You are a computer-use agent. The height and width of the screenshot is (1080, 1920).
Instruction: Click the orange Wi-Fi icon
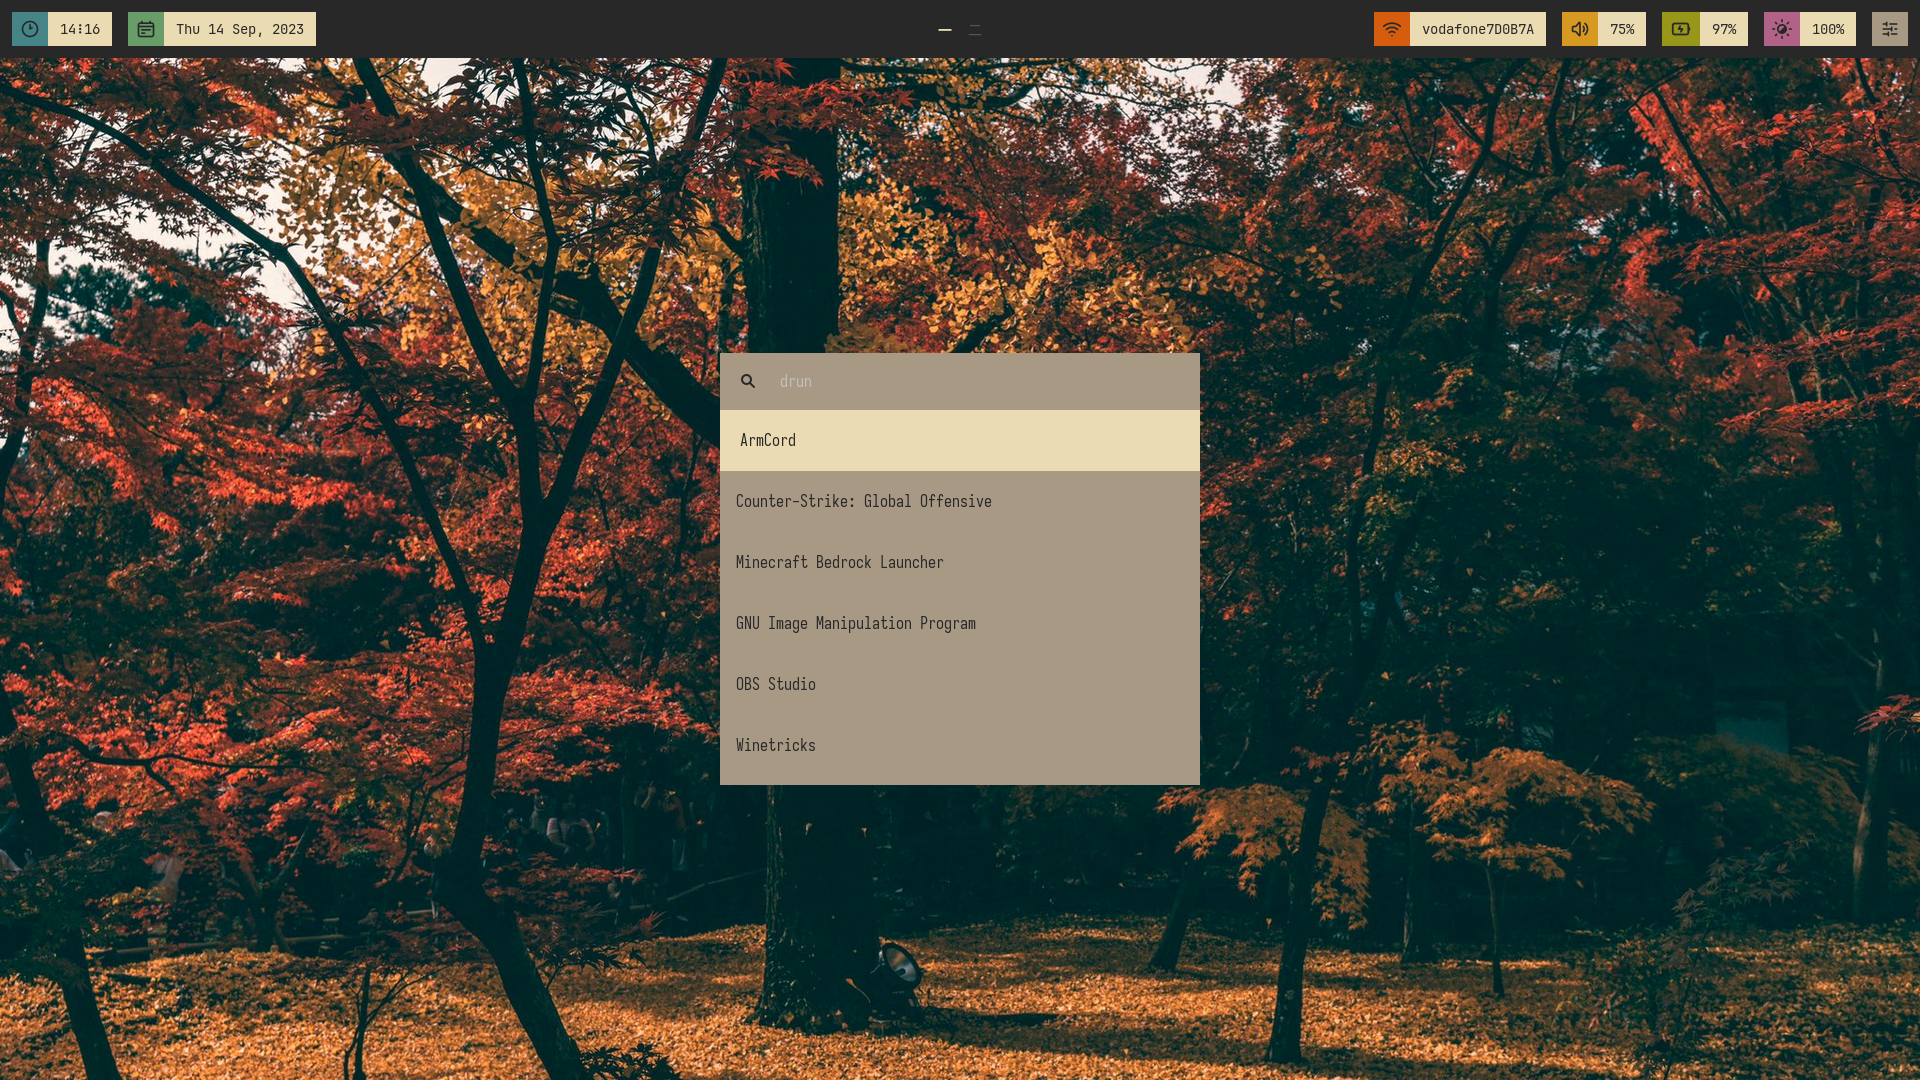point(1391,29)
